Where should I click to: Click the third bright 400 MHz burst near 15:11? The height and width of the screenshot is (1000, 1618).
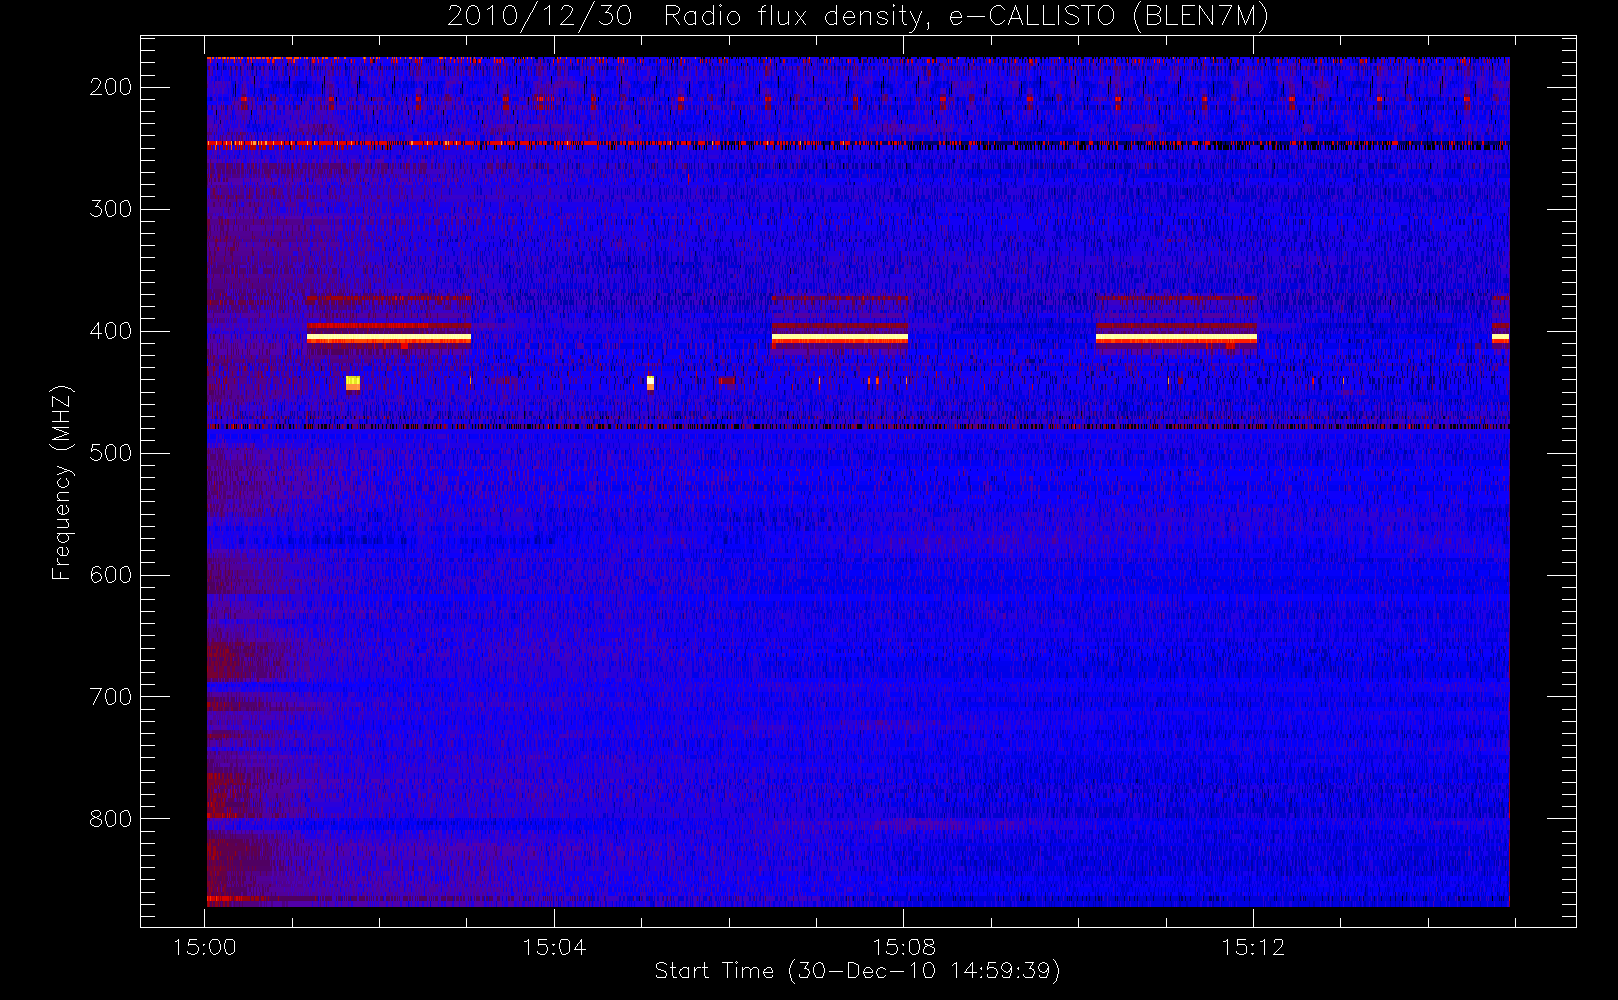(x=1176, y=338)
